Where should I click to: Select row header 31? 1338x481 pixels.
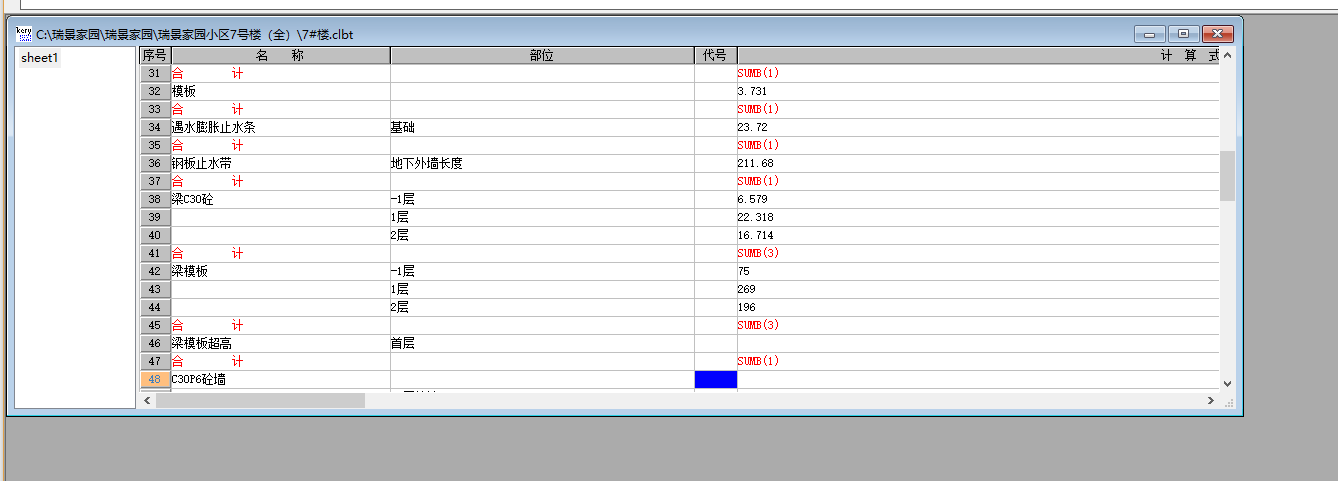pyautogui.click(x=155, y=74)
